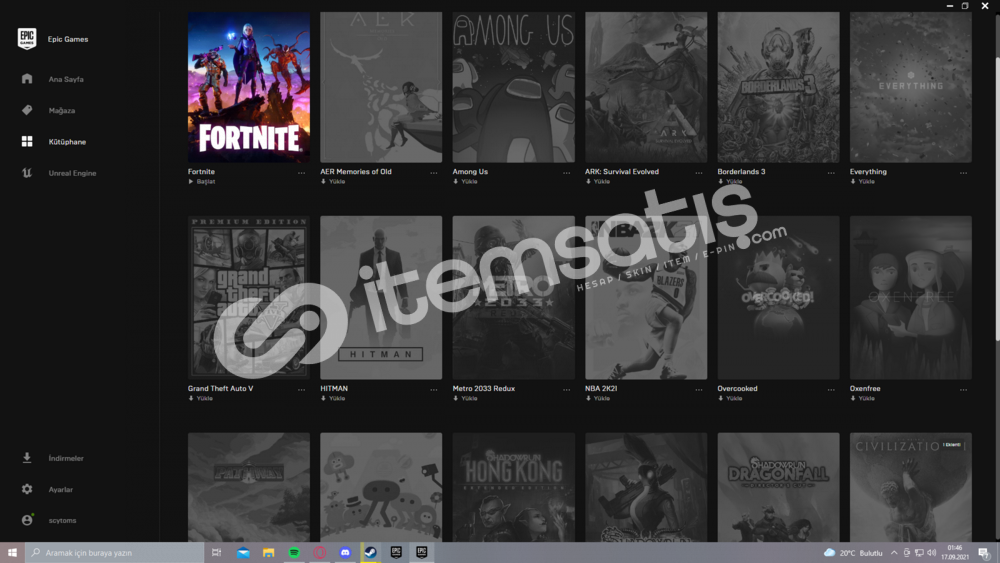Viewport: 1000px width, 563px height.
Task: Open Civilization cover thumbnail
Action: click(911, 487)
